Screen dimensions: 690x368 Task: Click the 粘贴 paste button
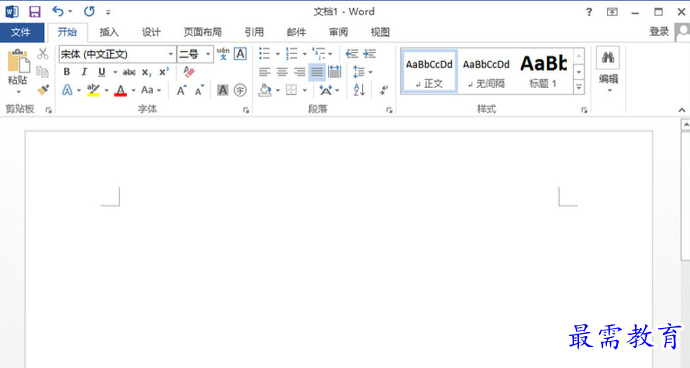tap(18, 66)
